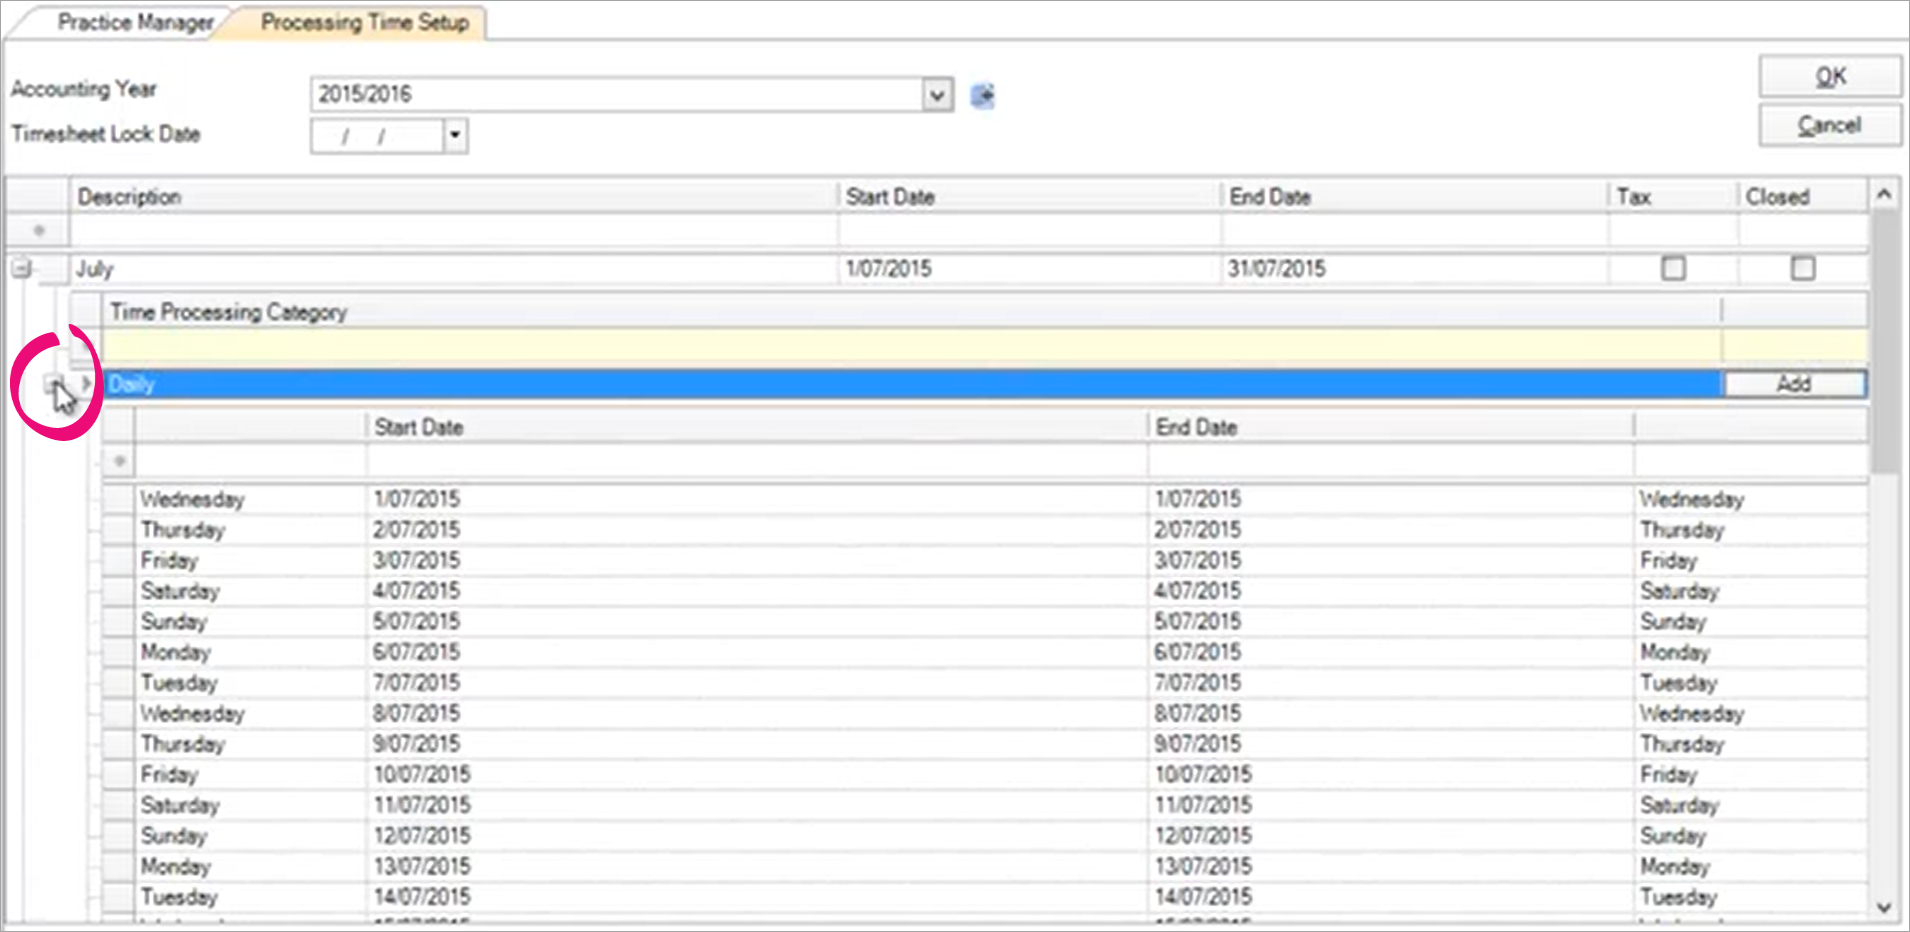1910x932 pixels.
Task: Click the Add button in Daily row
Action: click(1794, 384)
